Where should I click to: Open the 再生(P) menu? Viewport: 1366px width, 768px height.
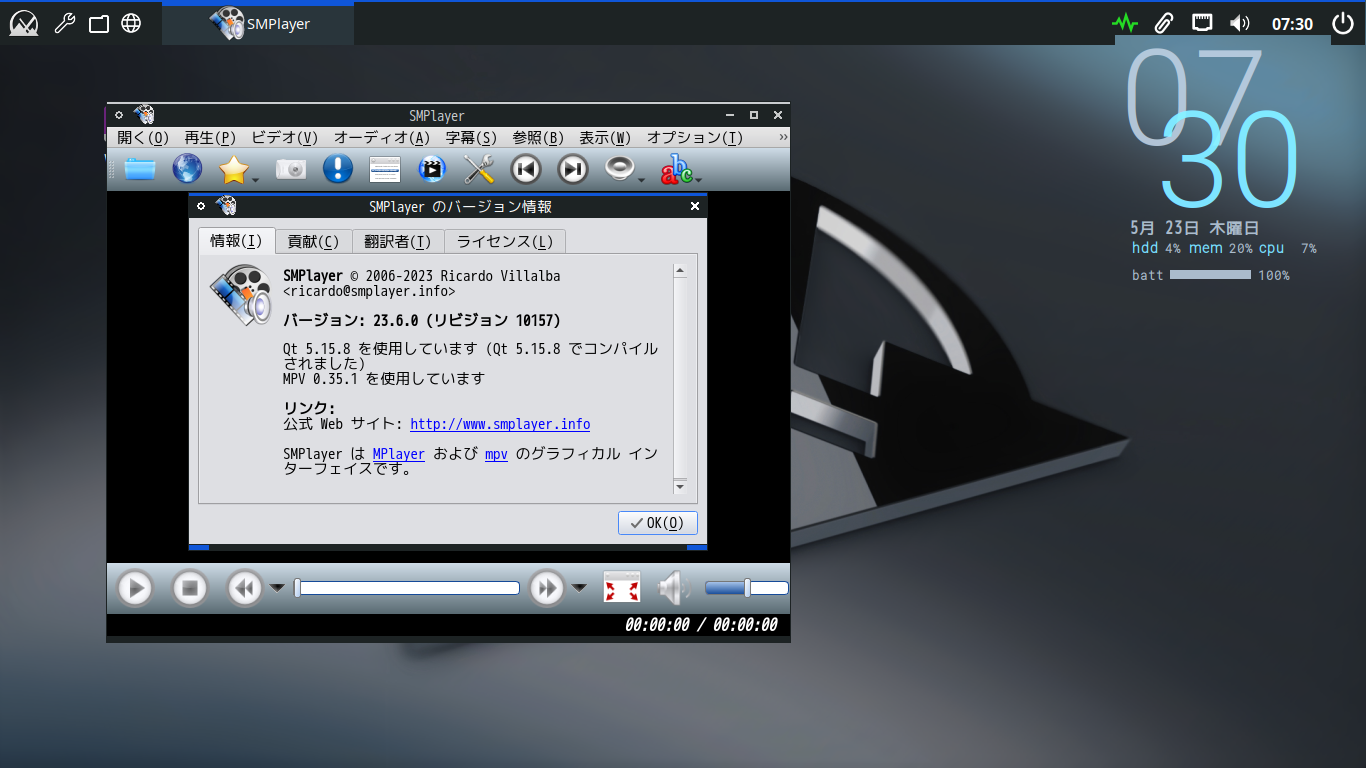[210, 137]
